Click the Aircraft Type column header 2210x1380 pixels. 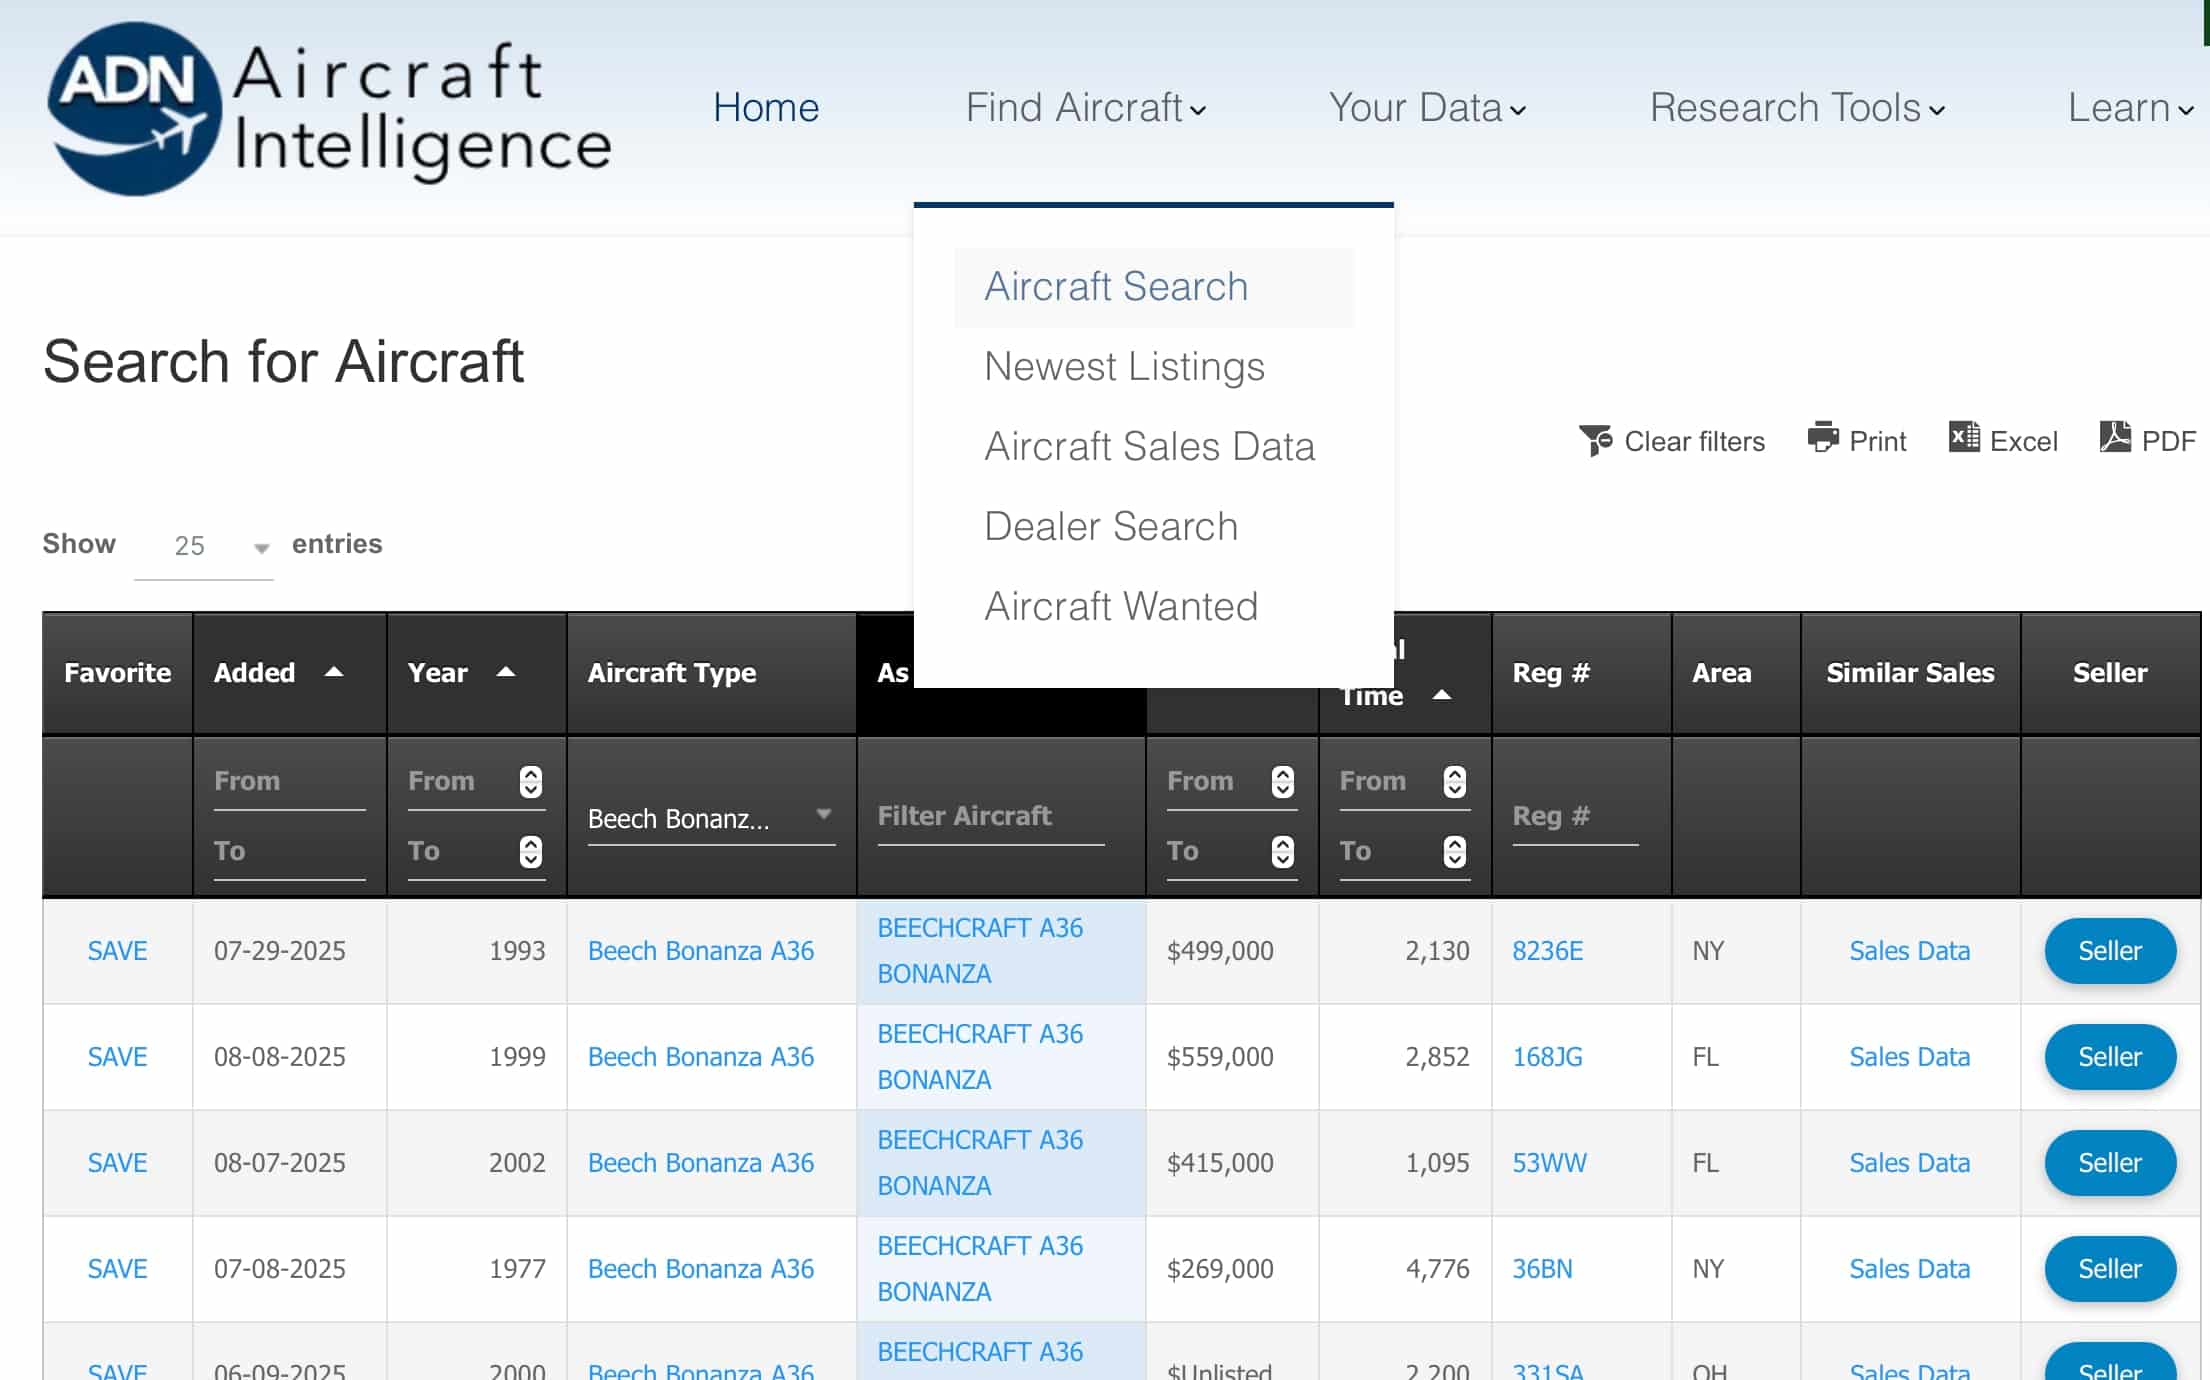711,673
